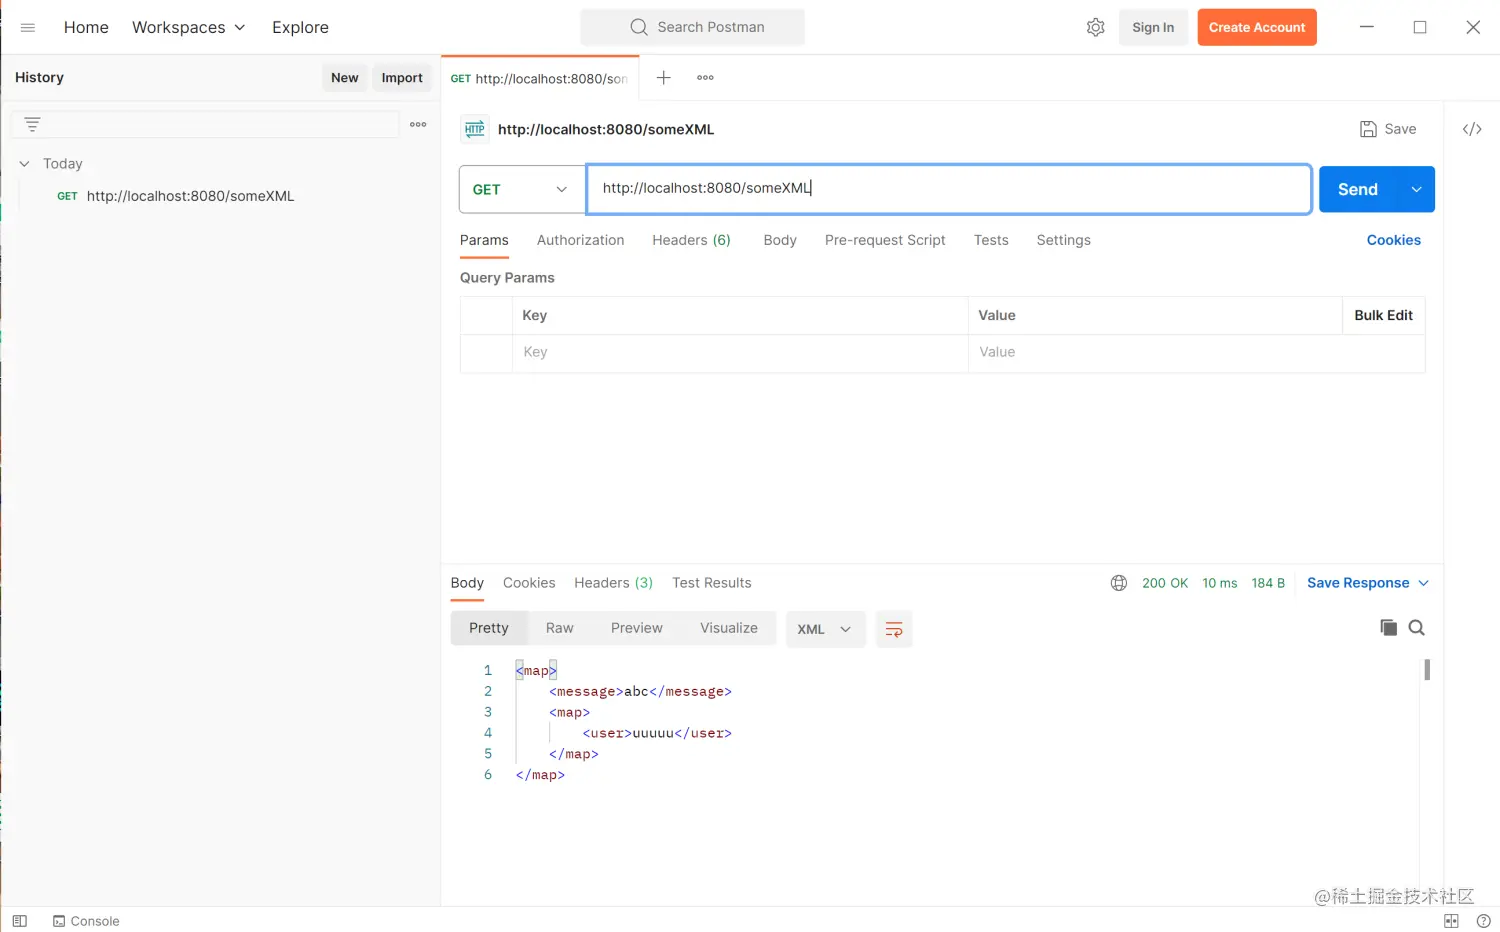Open the Console from status bar
The image size is (1500, 932).
[86, 921]
